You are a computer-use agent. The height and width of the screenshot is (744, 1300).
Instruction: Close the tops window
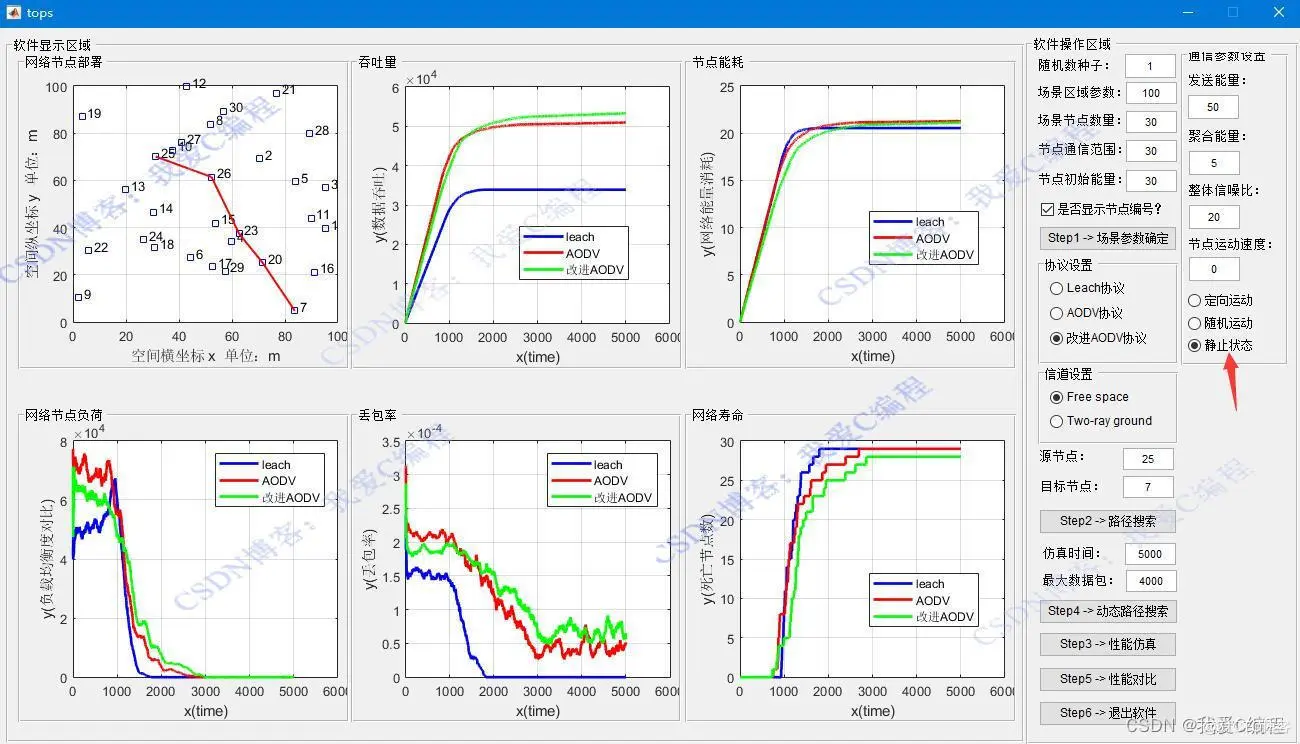pos(1278,13)
